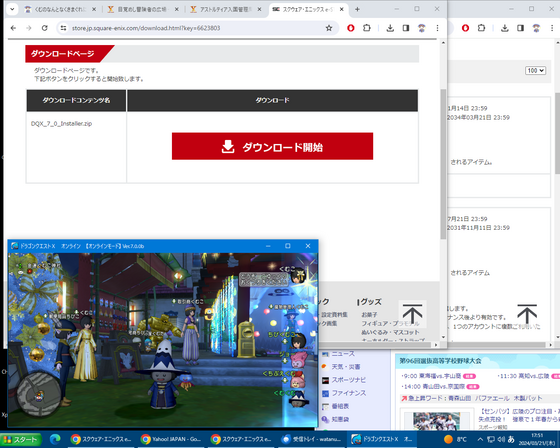The image size is (560, 448).
Task: Open the three-dot menu in front Chrome
Action: [438, 28]
